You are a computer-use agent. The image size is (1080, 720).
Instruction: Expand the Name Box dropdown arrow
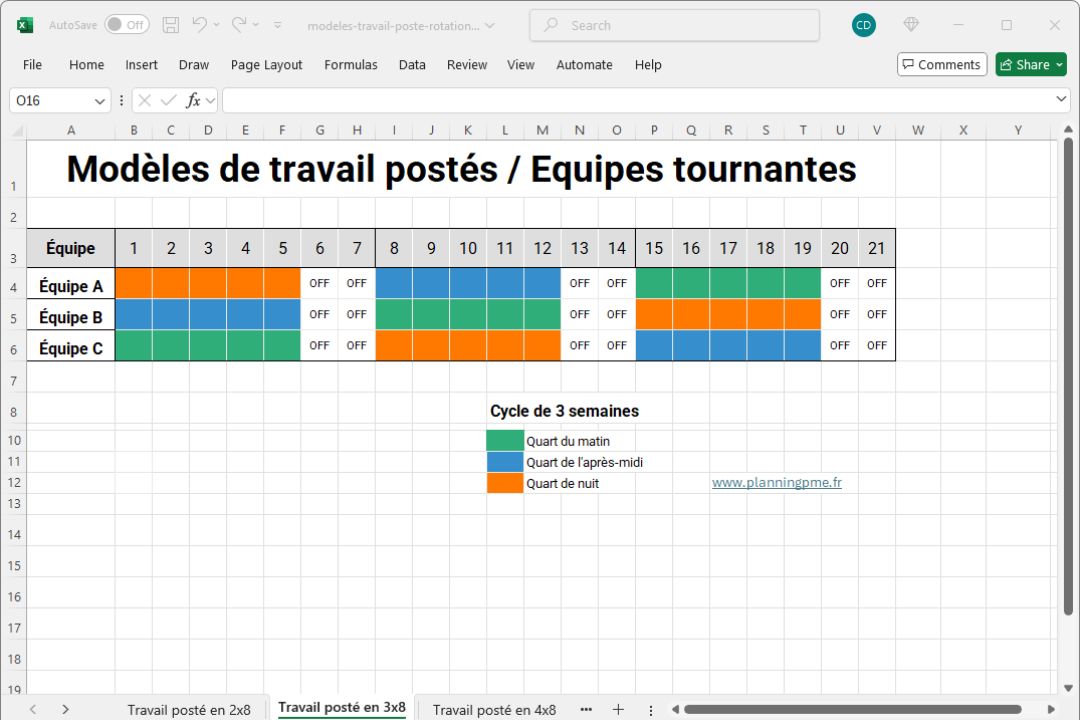[99, 101]
